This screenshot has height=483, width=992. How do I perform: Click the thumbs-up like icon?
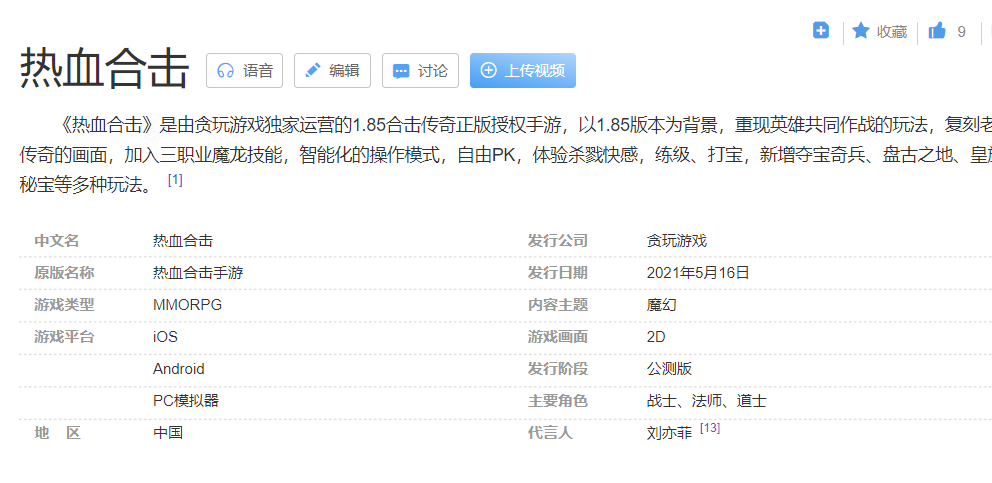(936, 31)
